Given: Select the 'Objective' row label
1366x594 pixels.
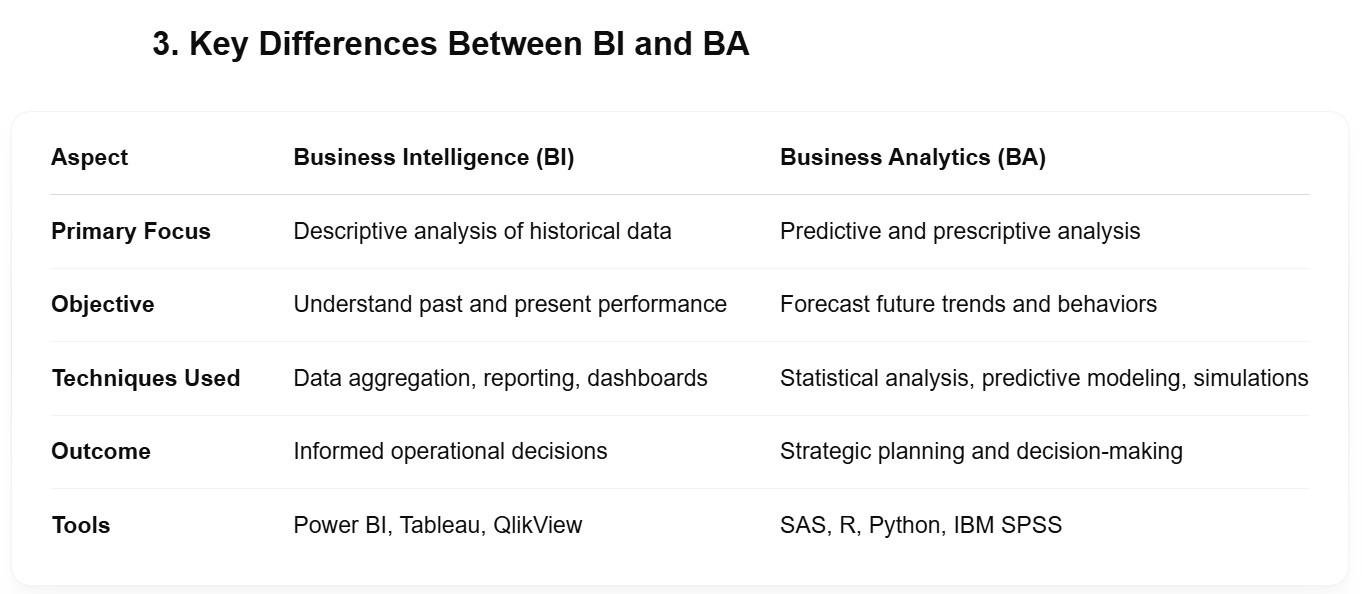Looking at the screenshot, I should [103, 304].
